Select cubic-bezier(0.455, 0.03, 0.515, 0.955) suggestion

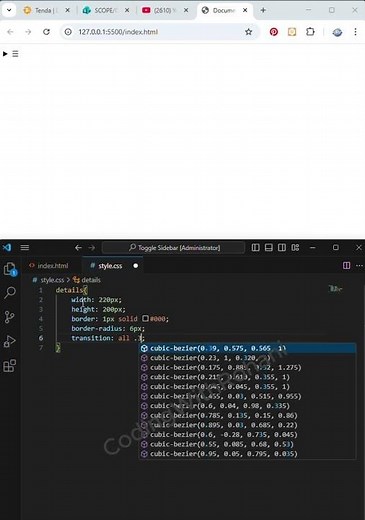(x=247, y=396)
